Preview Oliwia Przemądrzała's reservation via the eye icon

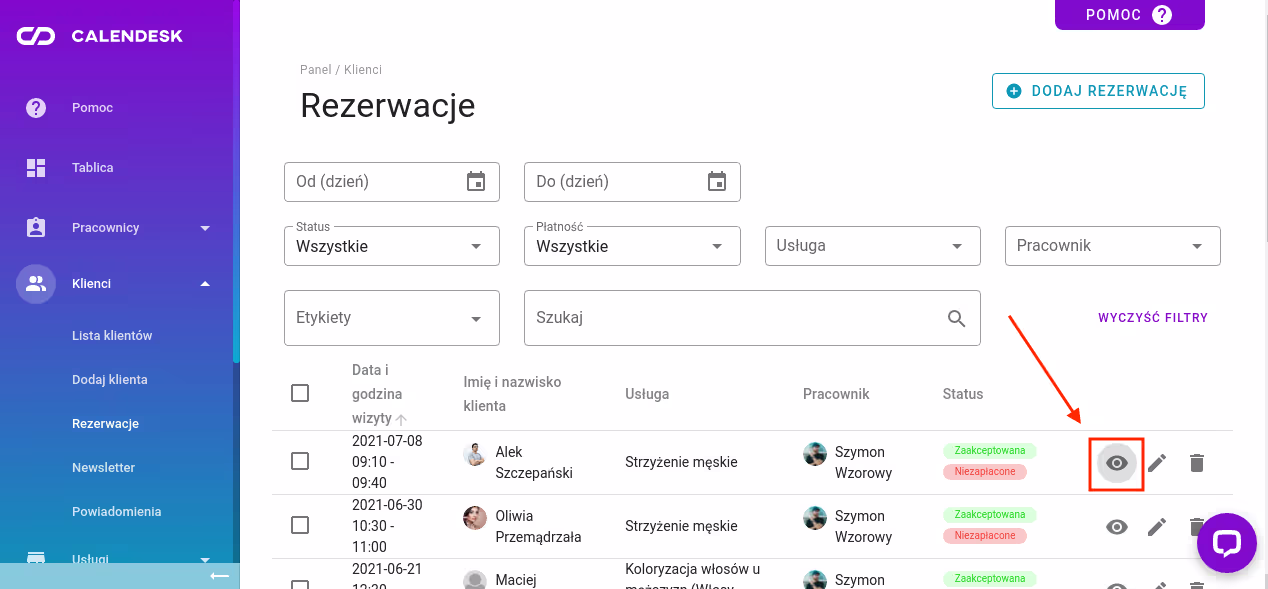coord(1116,526)
